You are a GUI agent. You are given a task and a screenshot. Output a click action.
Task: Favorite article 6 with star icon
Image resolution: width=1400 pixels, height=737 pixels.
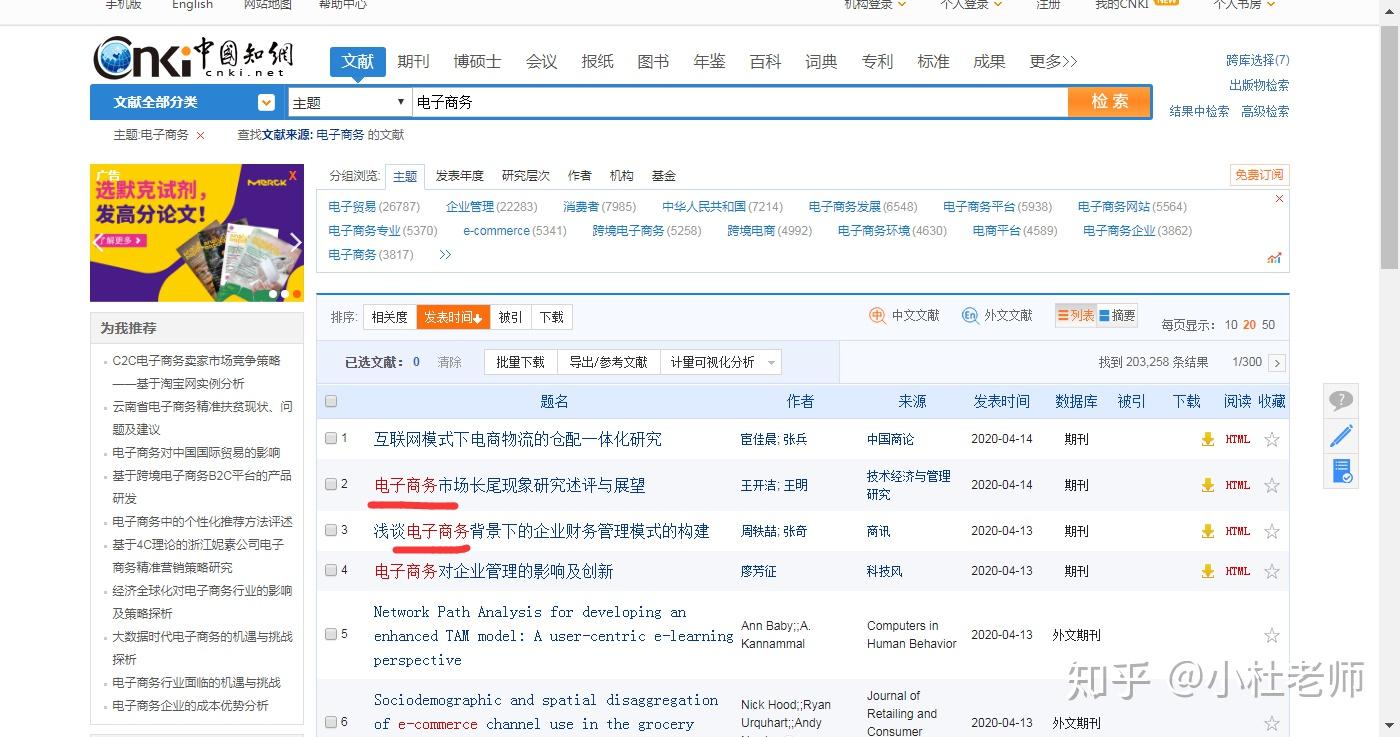point(1272,723)
